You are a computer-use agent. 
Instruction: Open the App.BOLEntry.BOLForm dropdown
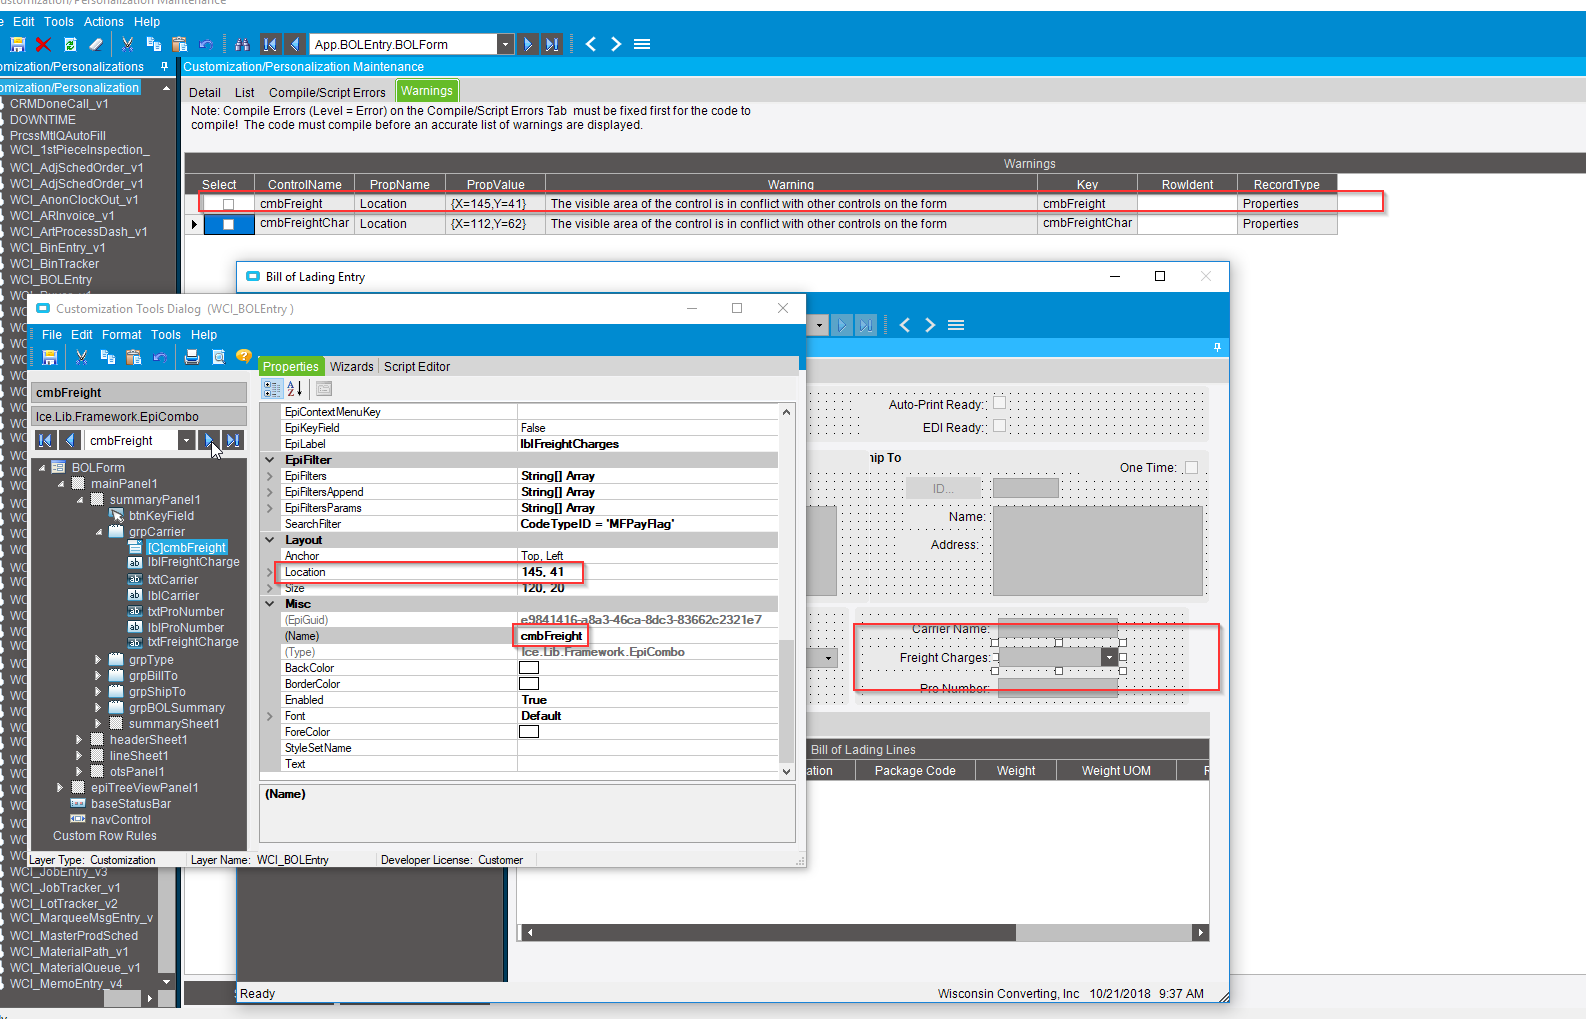click(505, 44)
